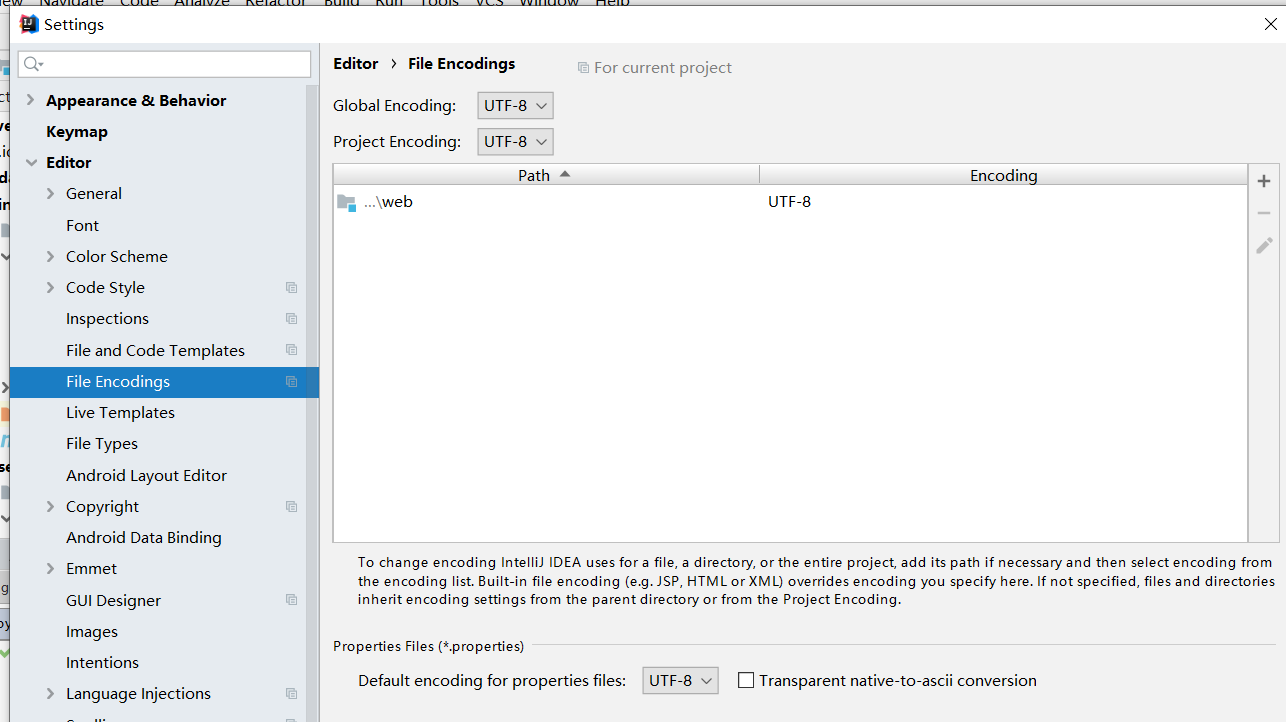
Task: Expand the General node
Action: (50, 194)
